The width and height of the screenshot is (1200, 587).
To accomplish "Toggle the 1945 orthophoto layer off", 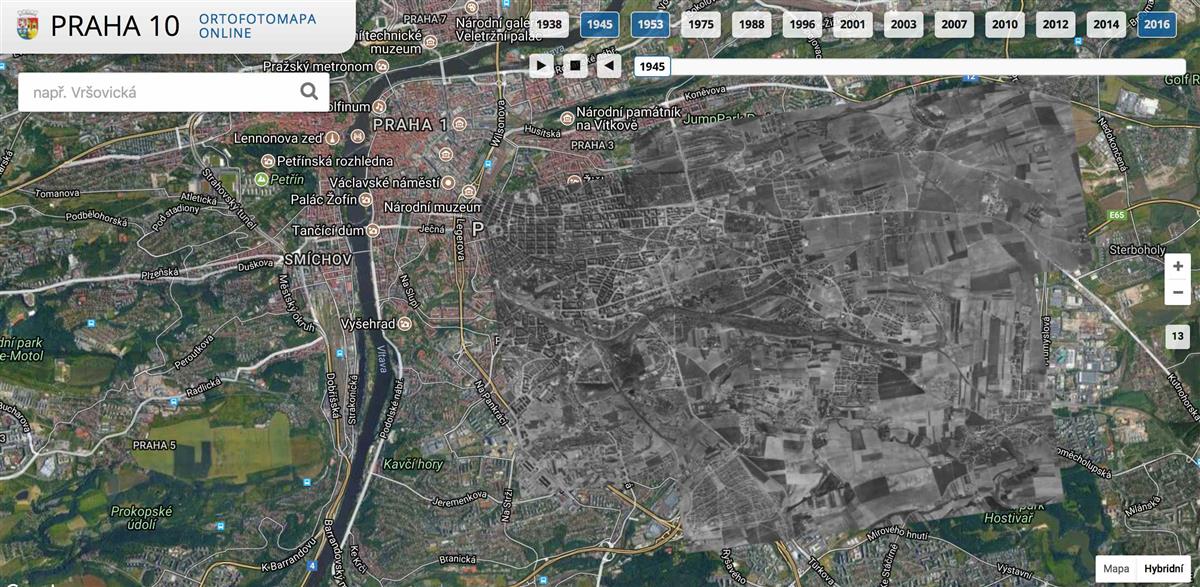I will tap(600, 25).
